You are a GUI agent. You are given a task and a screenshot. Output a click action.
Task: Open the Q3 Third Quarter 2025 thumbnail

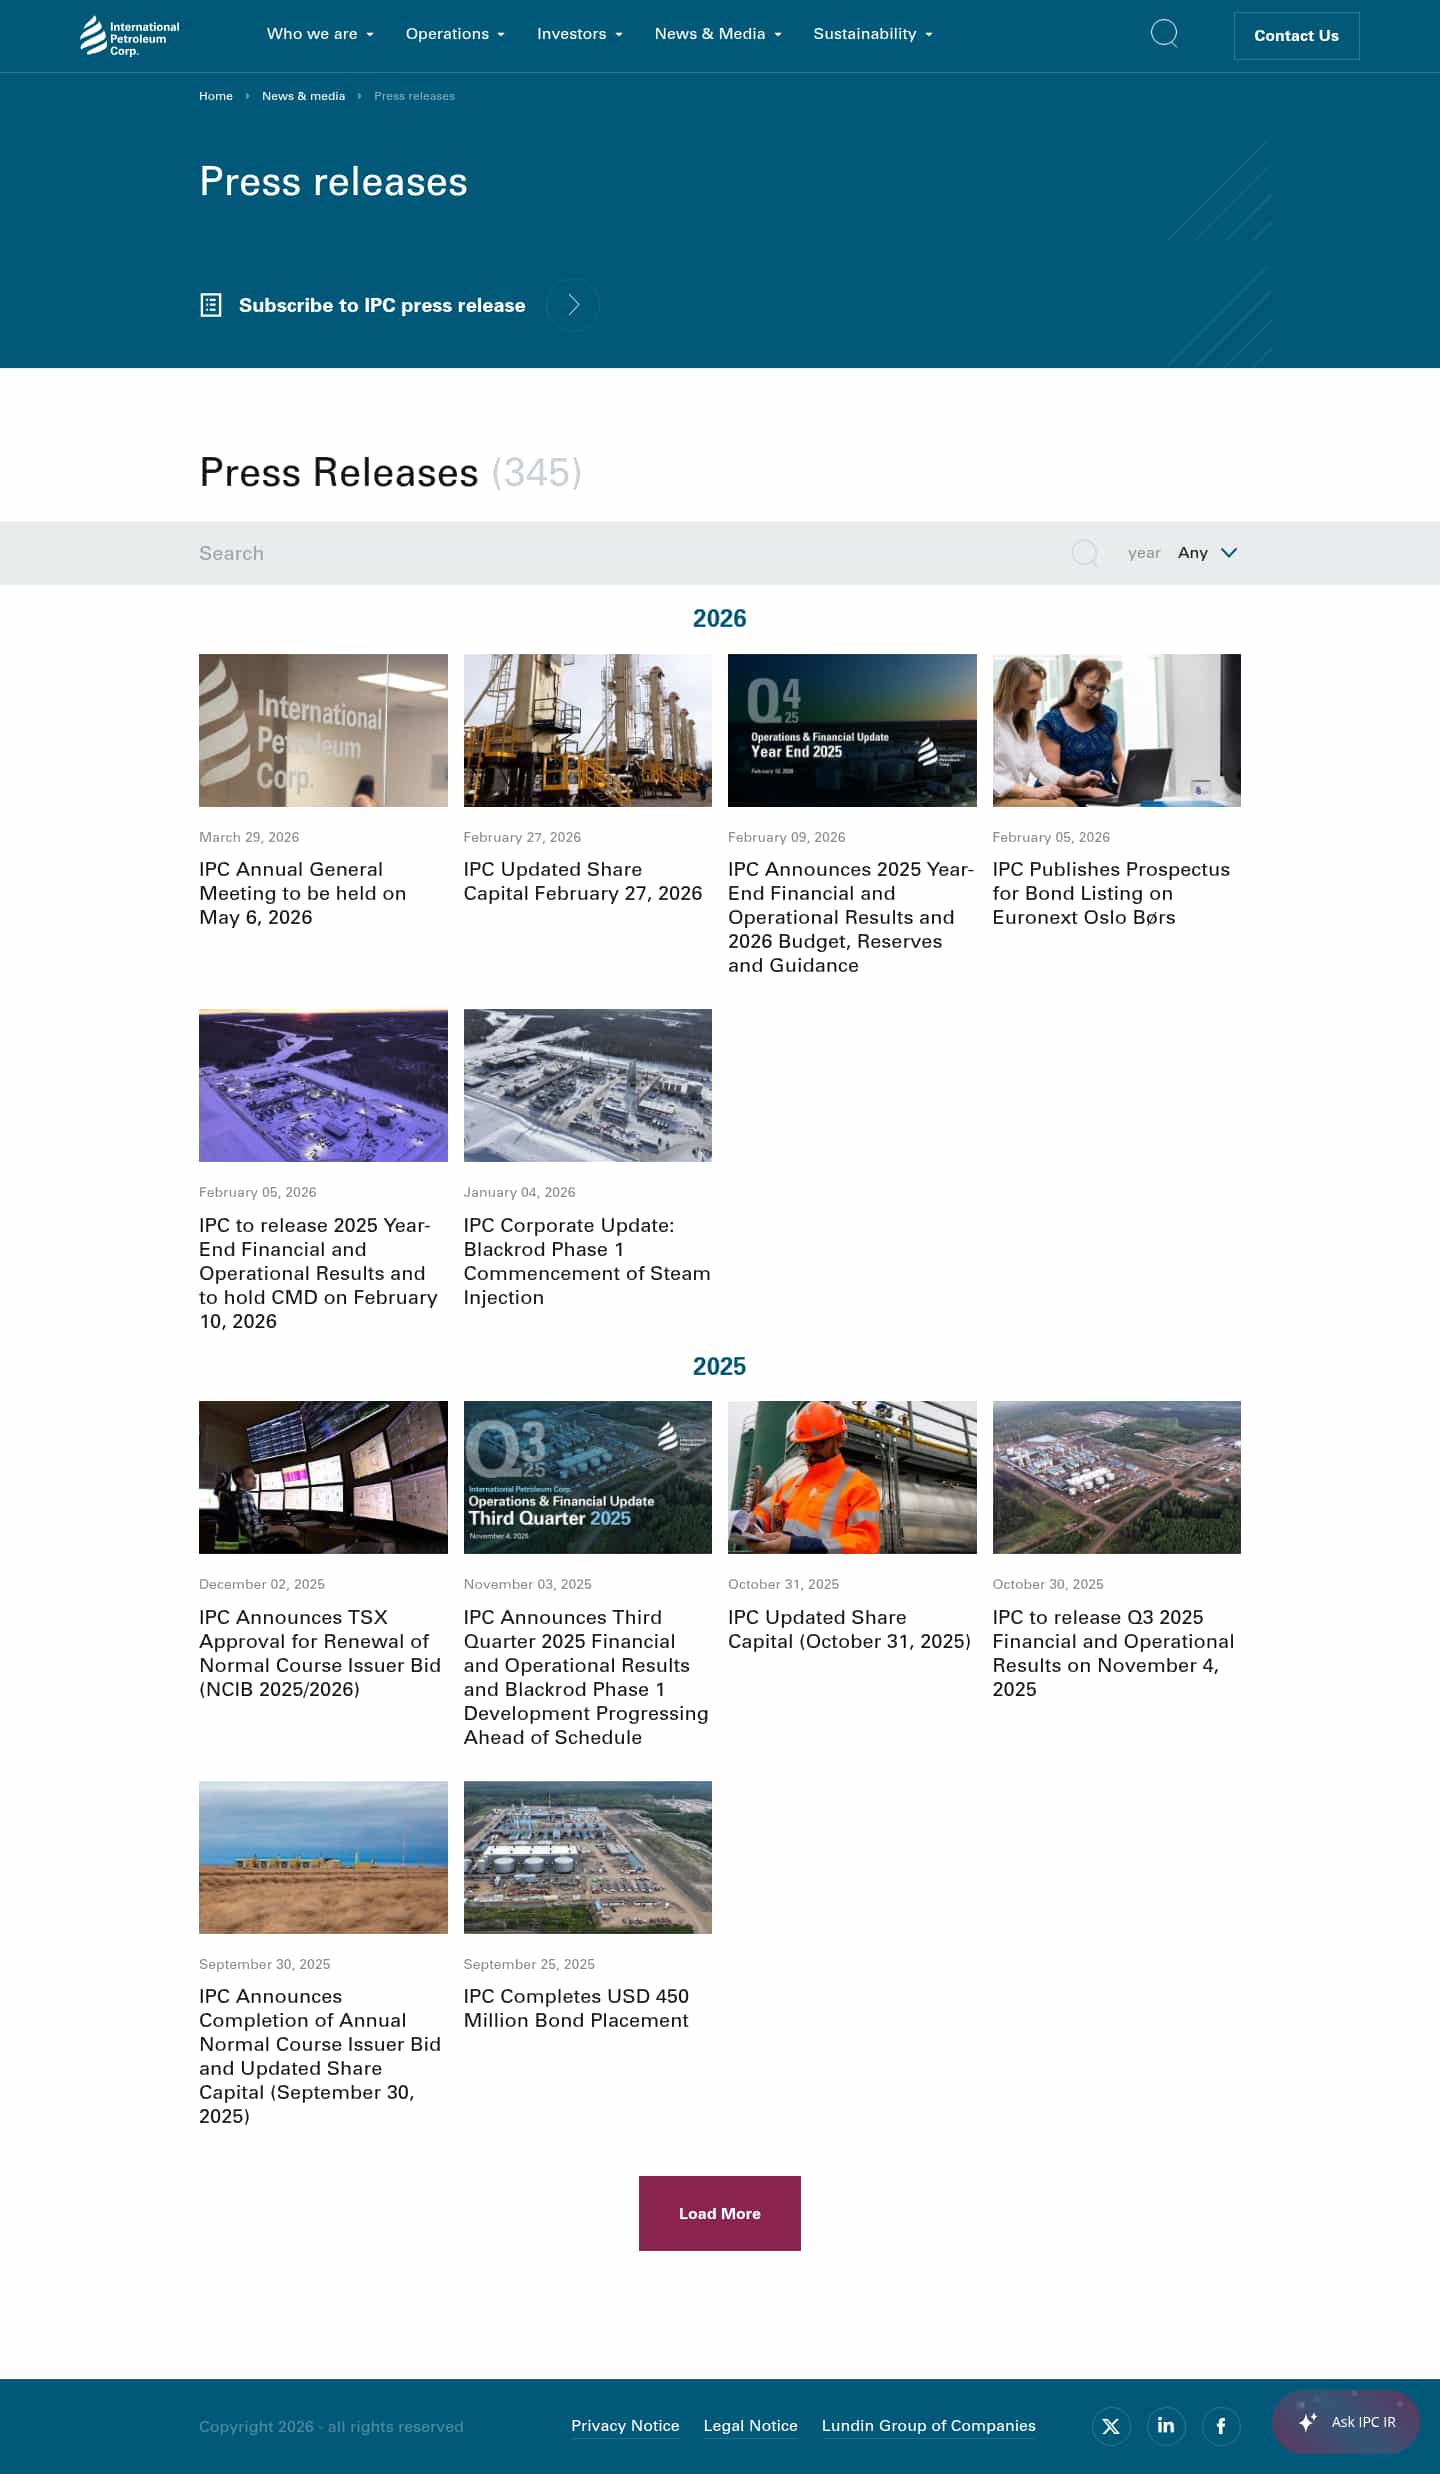pyautogui.click(x=588, y=1477)
